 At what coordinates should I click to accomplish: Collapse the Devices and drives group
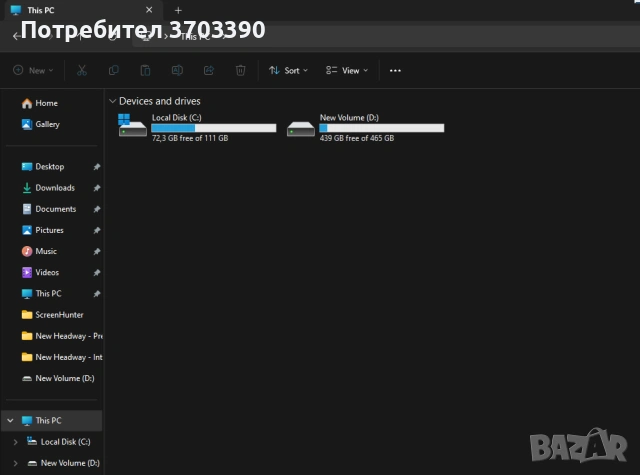tap(113, 101)
